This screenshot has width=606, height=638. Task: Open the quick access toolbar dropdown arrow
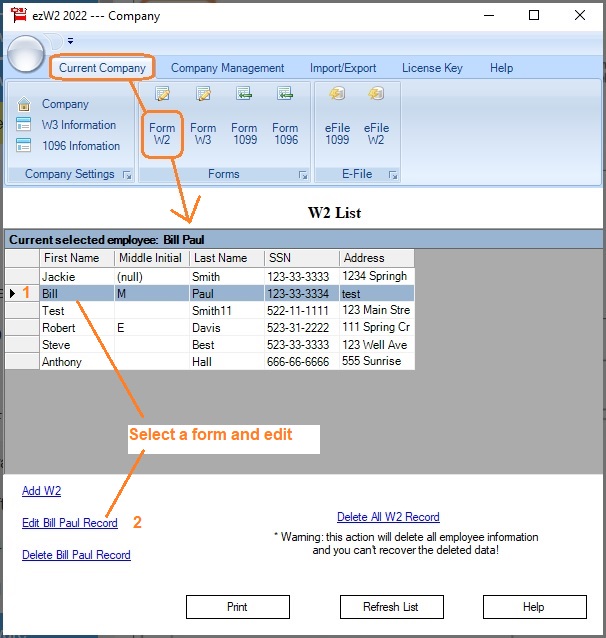(x=70, y=41)
